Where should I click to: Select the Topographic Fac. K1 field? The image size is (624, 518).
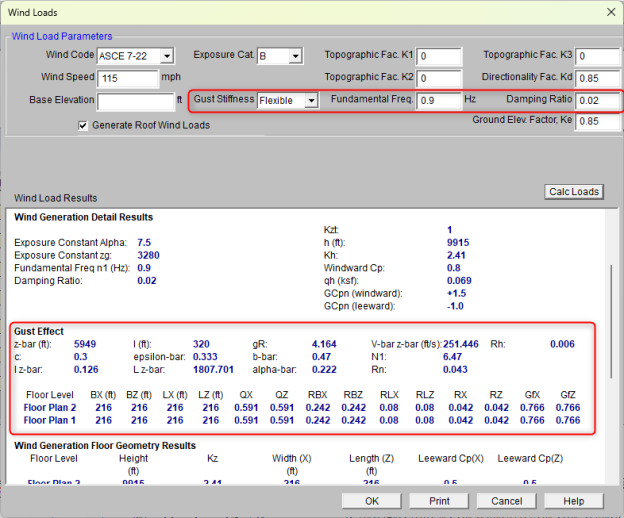click(x=438, y=55)
